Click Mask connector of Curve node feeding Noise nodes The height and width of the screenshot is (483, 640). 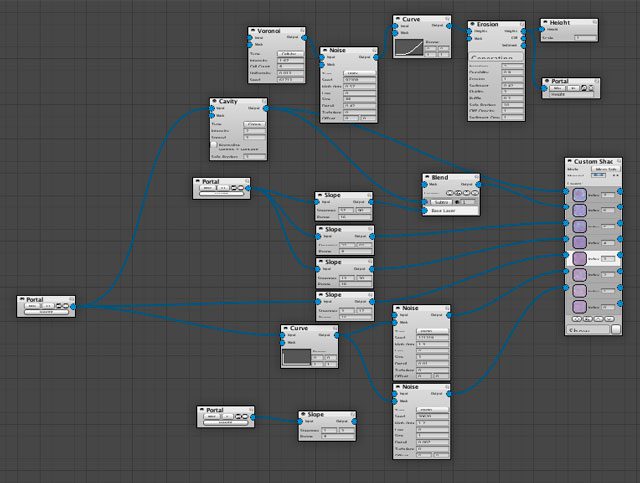pyautogui.click(x=282, y=343)
